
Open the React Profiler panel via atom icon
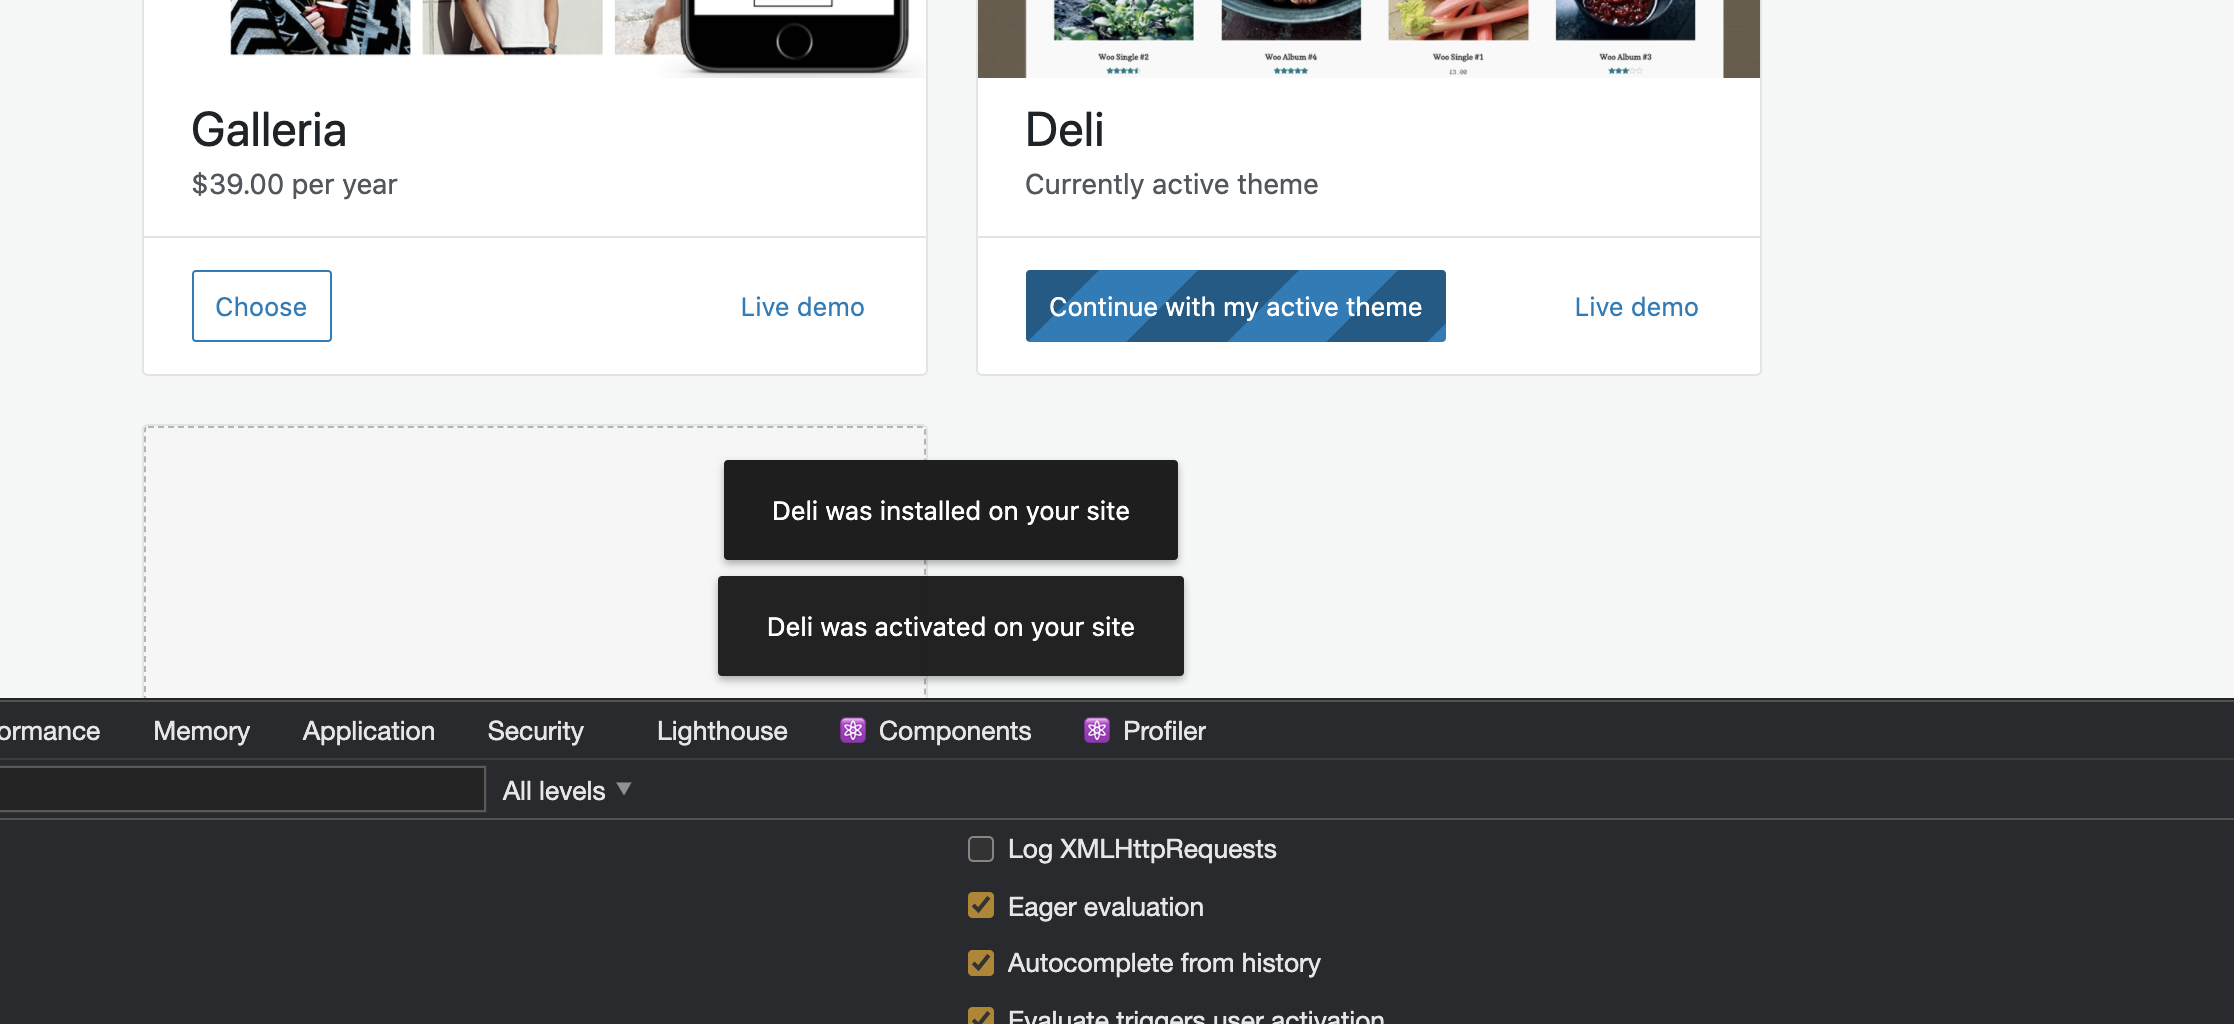(x=1096, y=730)
